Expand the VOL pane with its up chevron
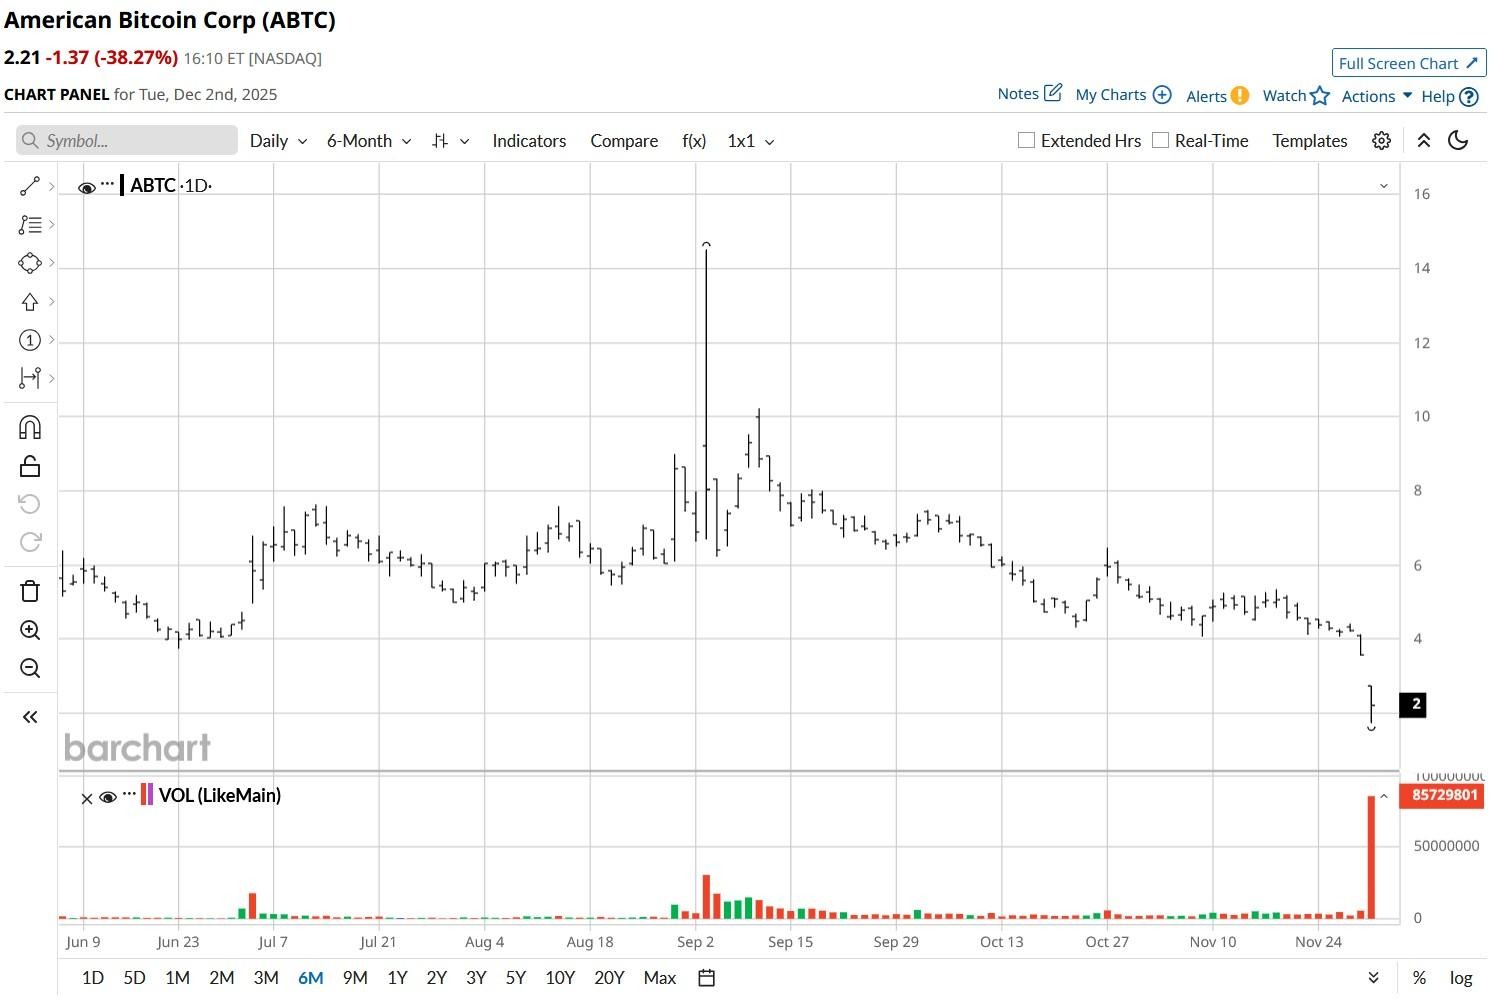Screen dimensions: 1497x999 [1384, 796]
